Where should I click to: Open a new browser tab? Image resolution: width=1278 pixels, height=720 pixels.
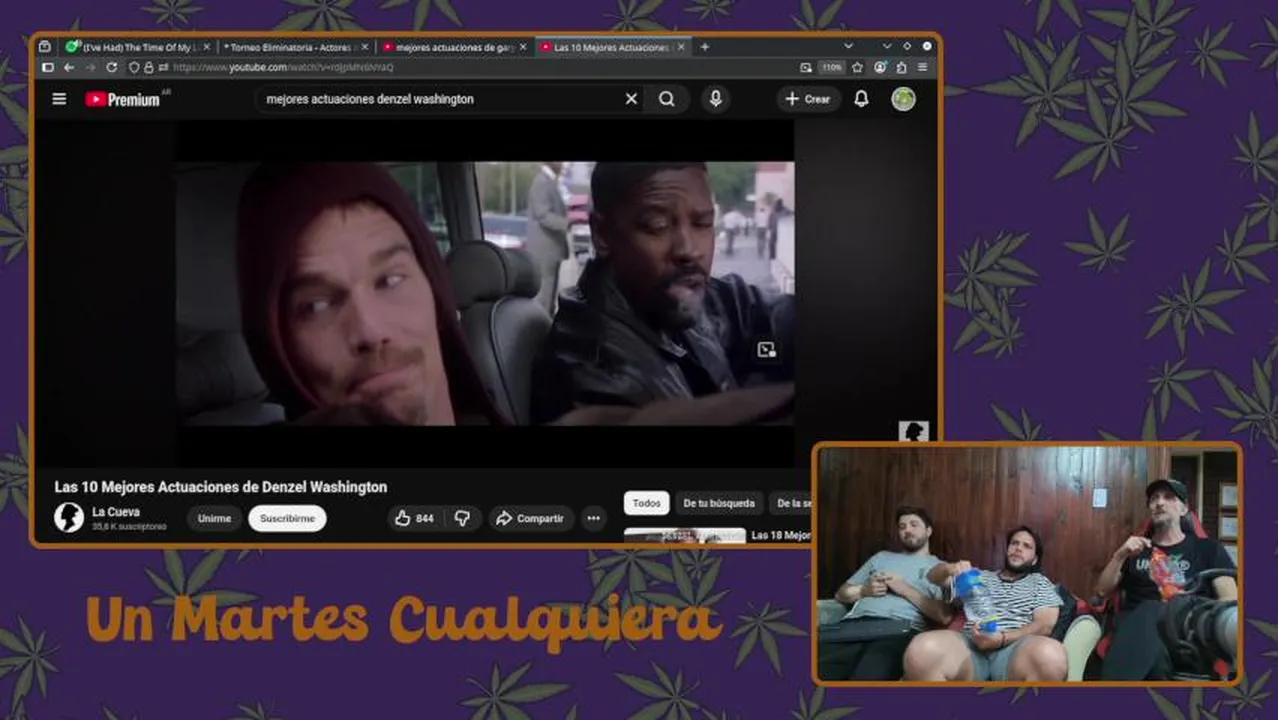tap(704, 46)
